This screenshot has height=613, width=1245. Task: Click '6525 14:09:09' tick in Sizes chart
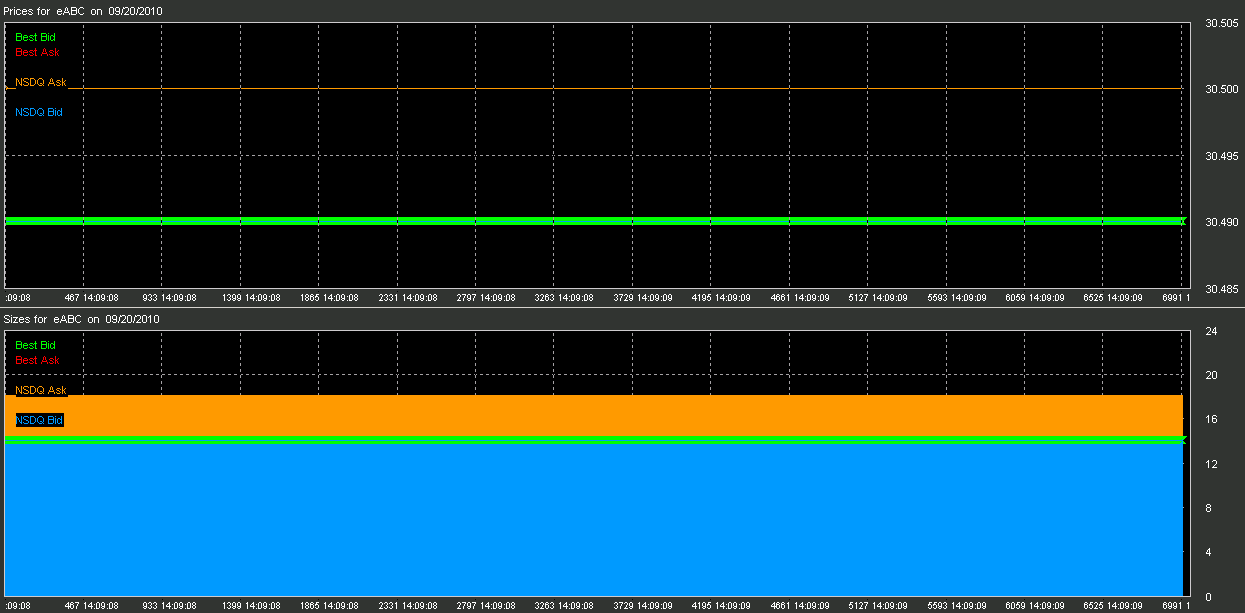1112,606
